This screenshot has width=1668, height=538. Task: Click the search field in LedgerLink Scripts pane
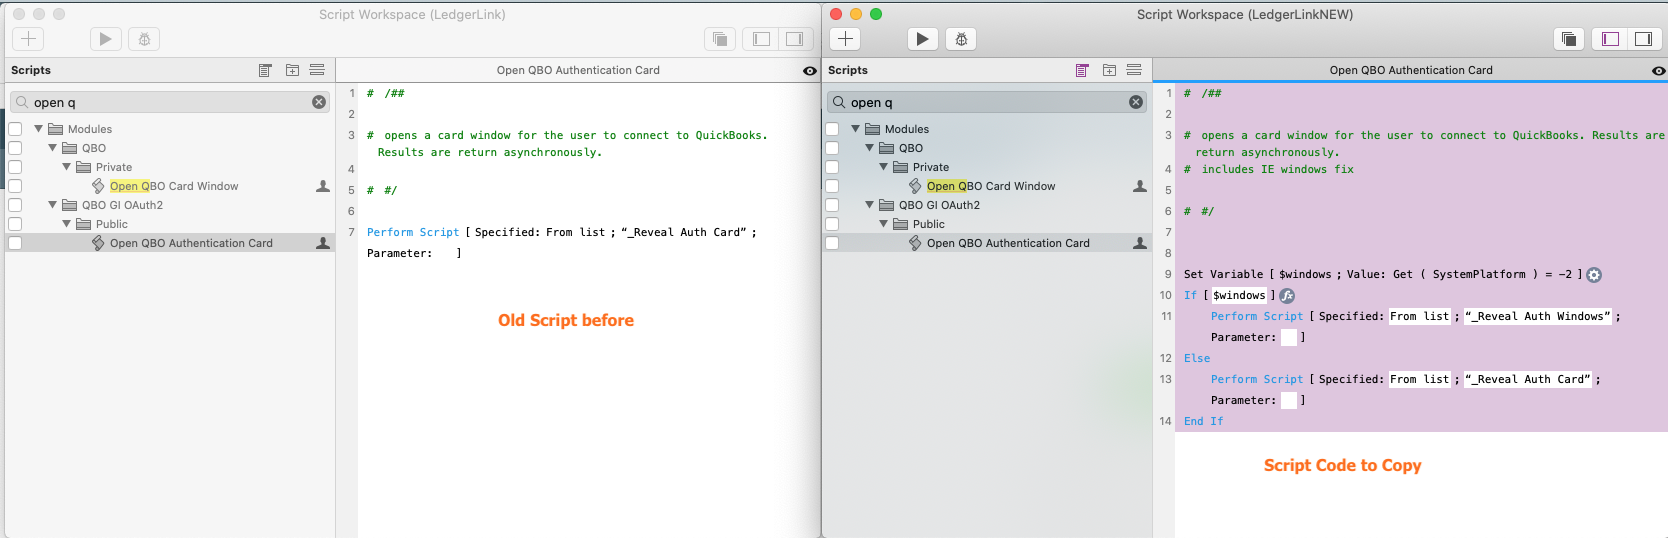170,102
